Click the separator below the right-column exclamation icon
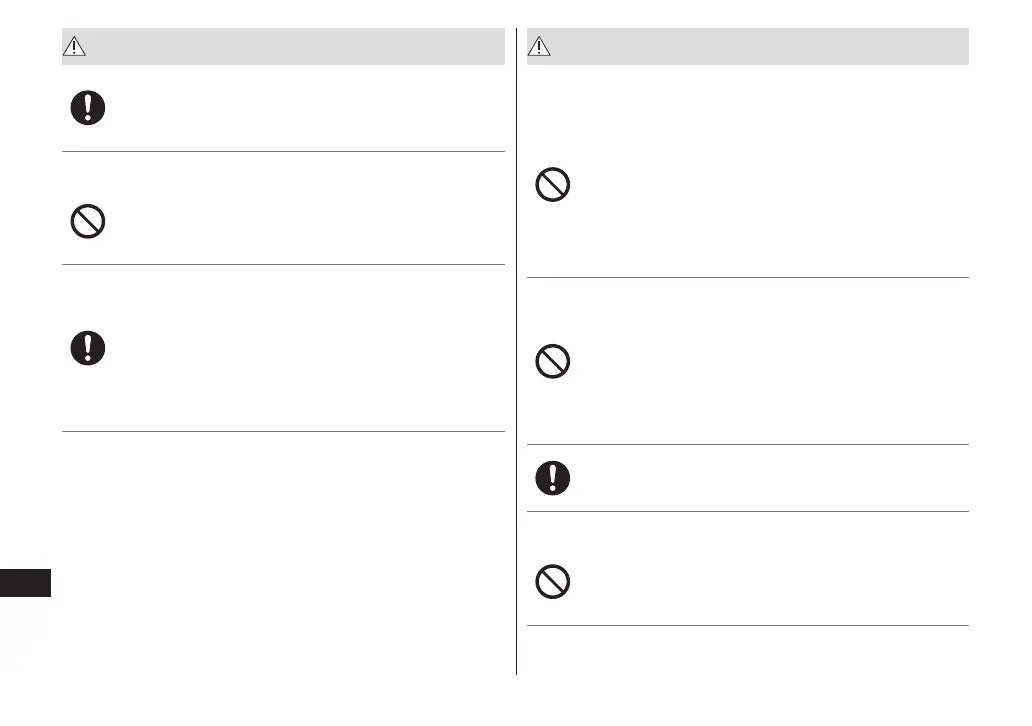 tap(748, 512)
